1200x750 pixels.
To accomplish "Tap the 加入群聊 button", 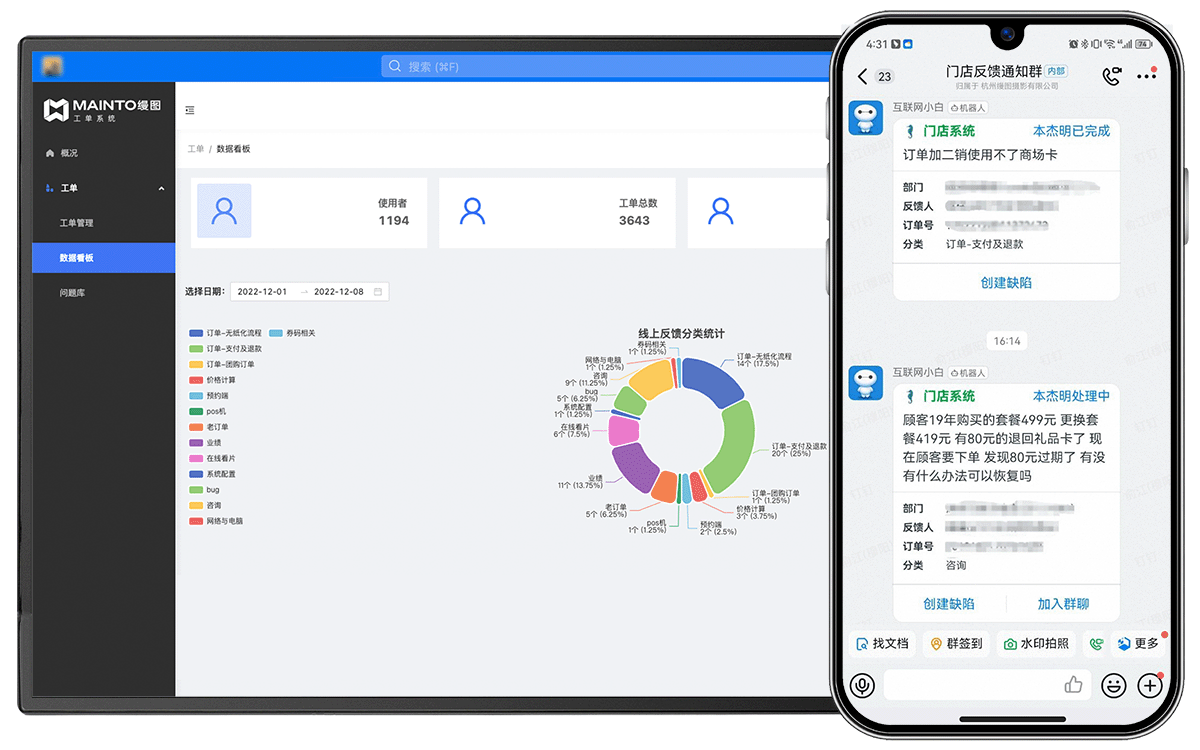I will point(1063,604).
